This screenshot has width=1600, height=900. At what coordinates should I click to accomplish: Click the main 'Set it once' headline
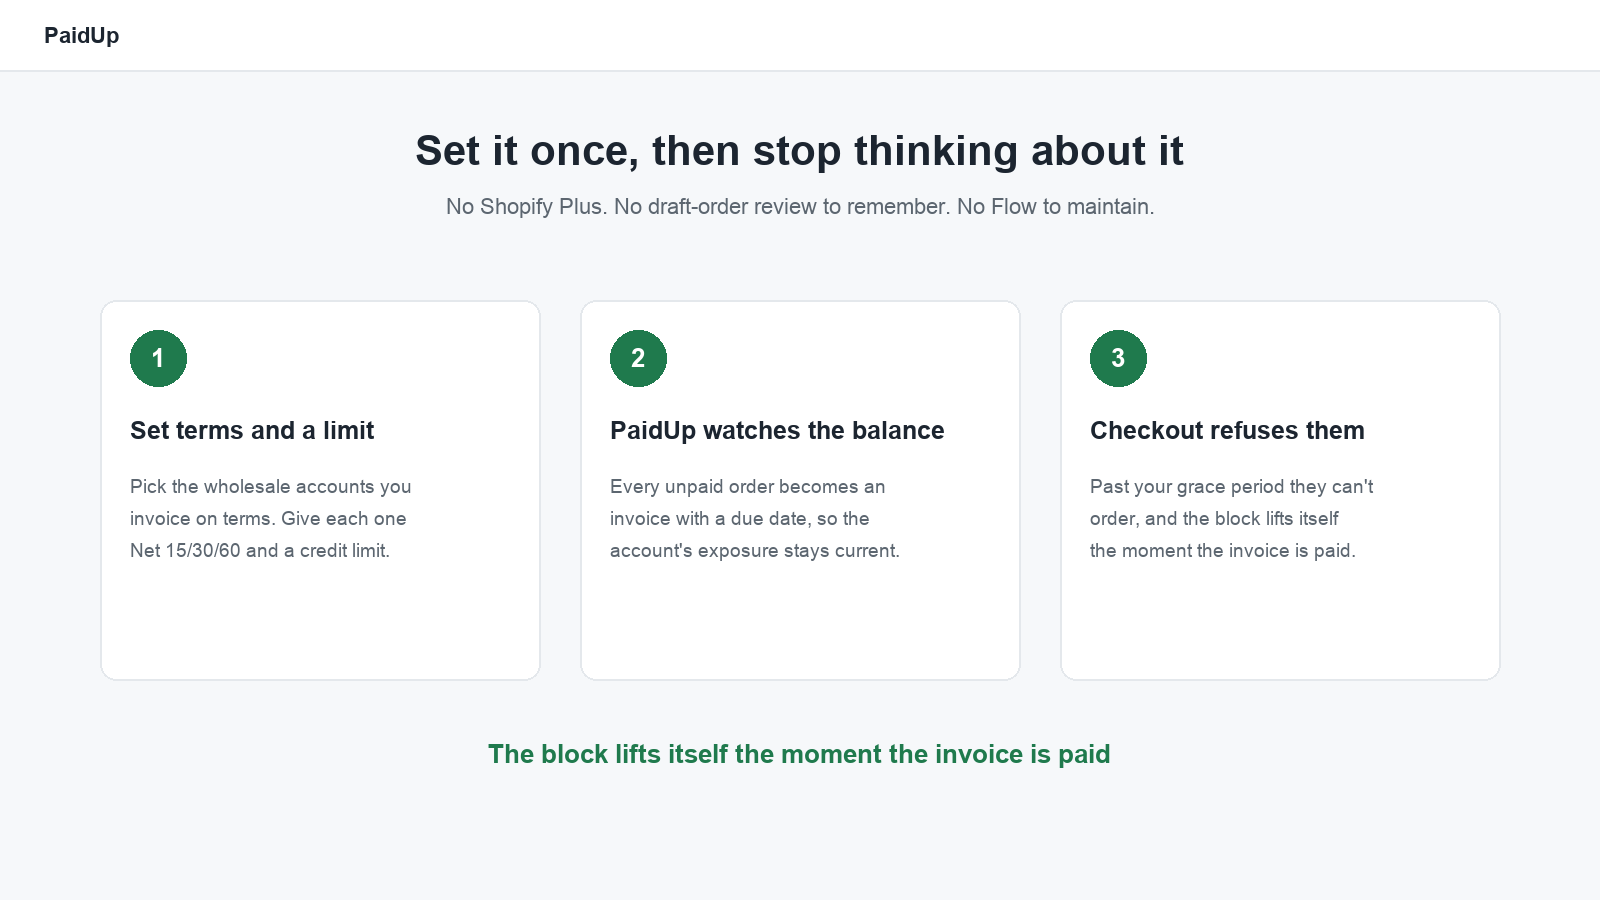click(x=799, y=151)
